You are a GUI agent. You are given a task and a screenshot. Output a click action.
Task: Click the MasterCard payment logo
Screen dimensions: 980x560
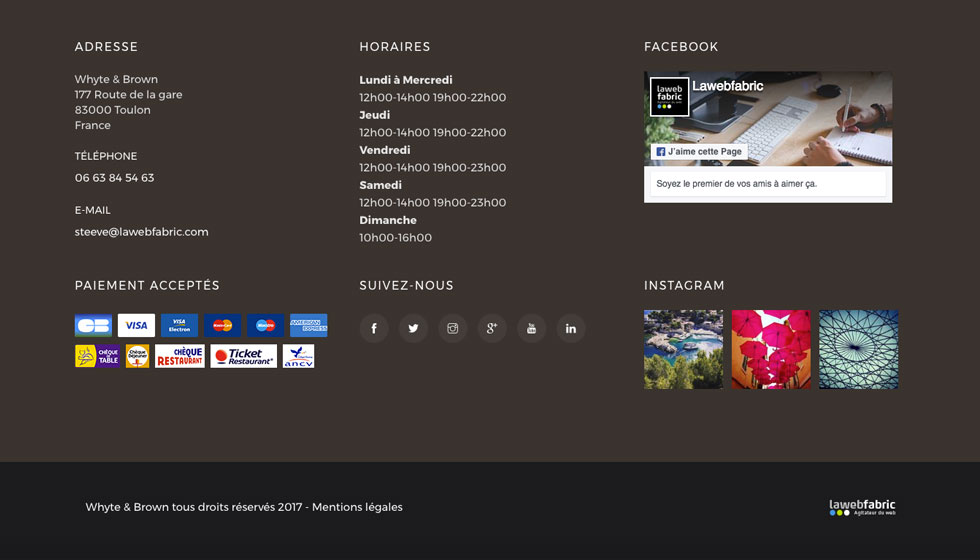[222, 326]
